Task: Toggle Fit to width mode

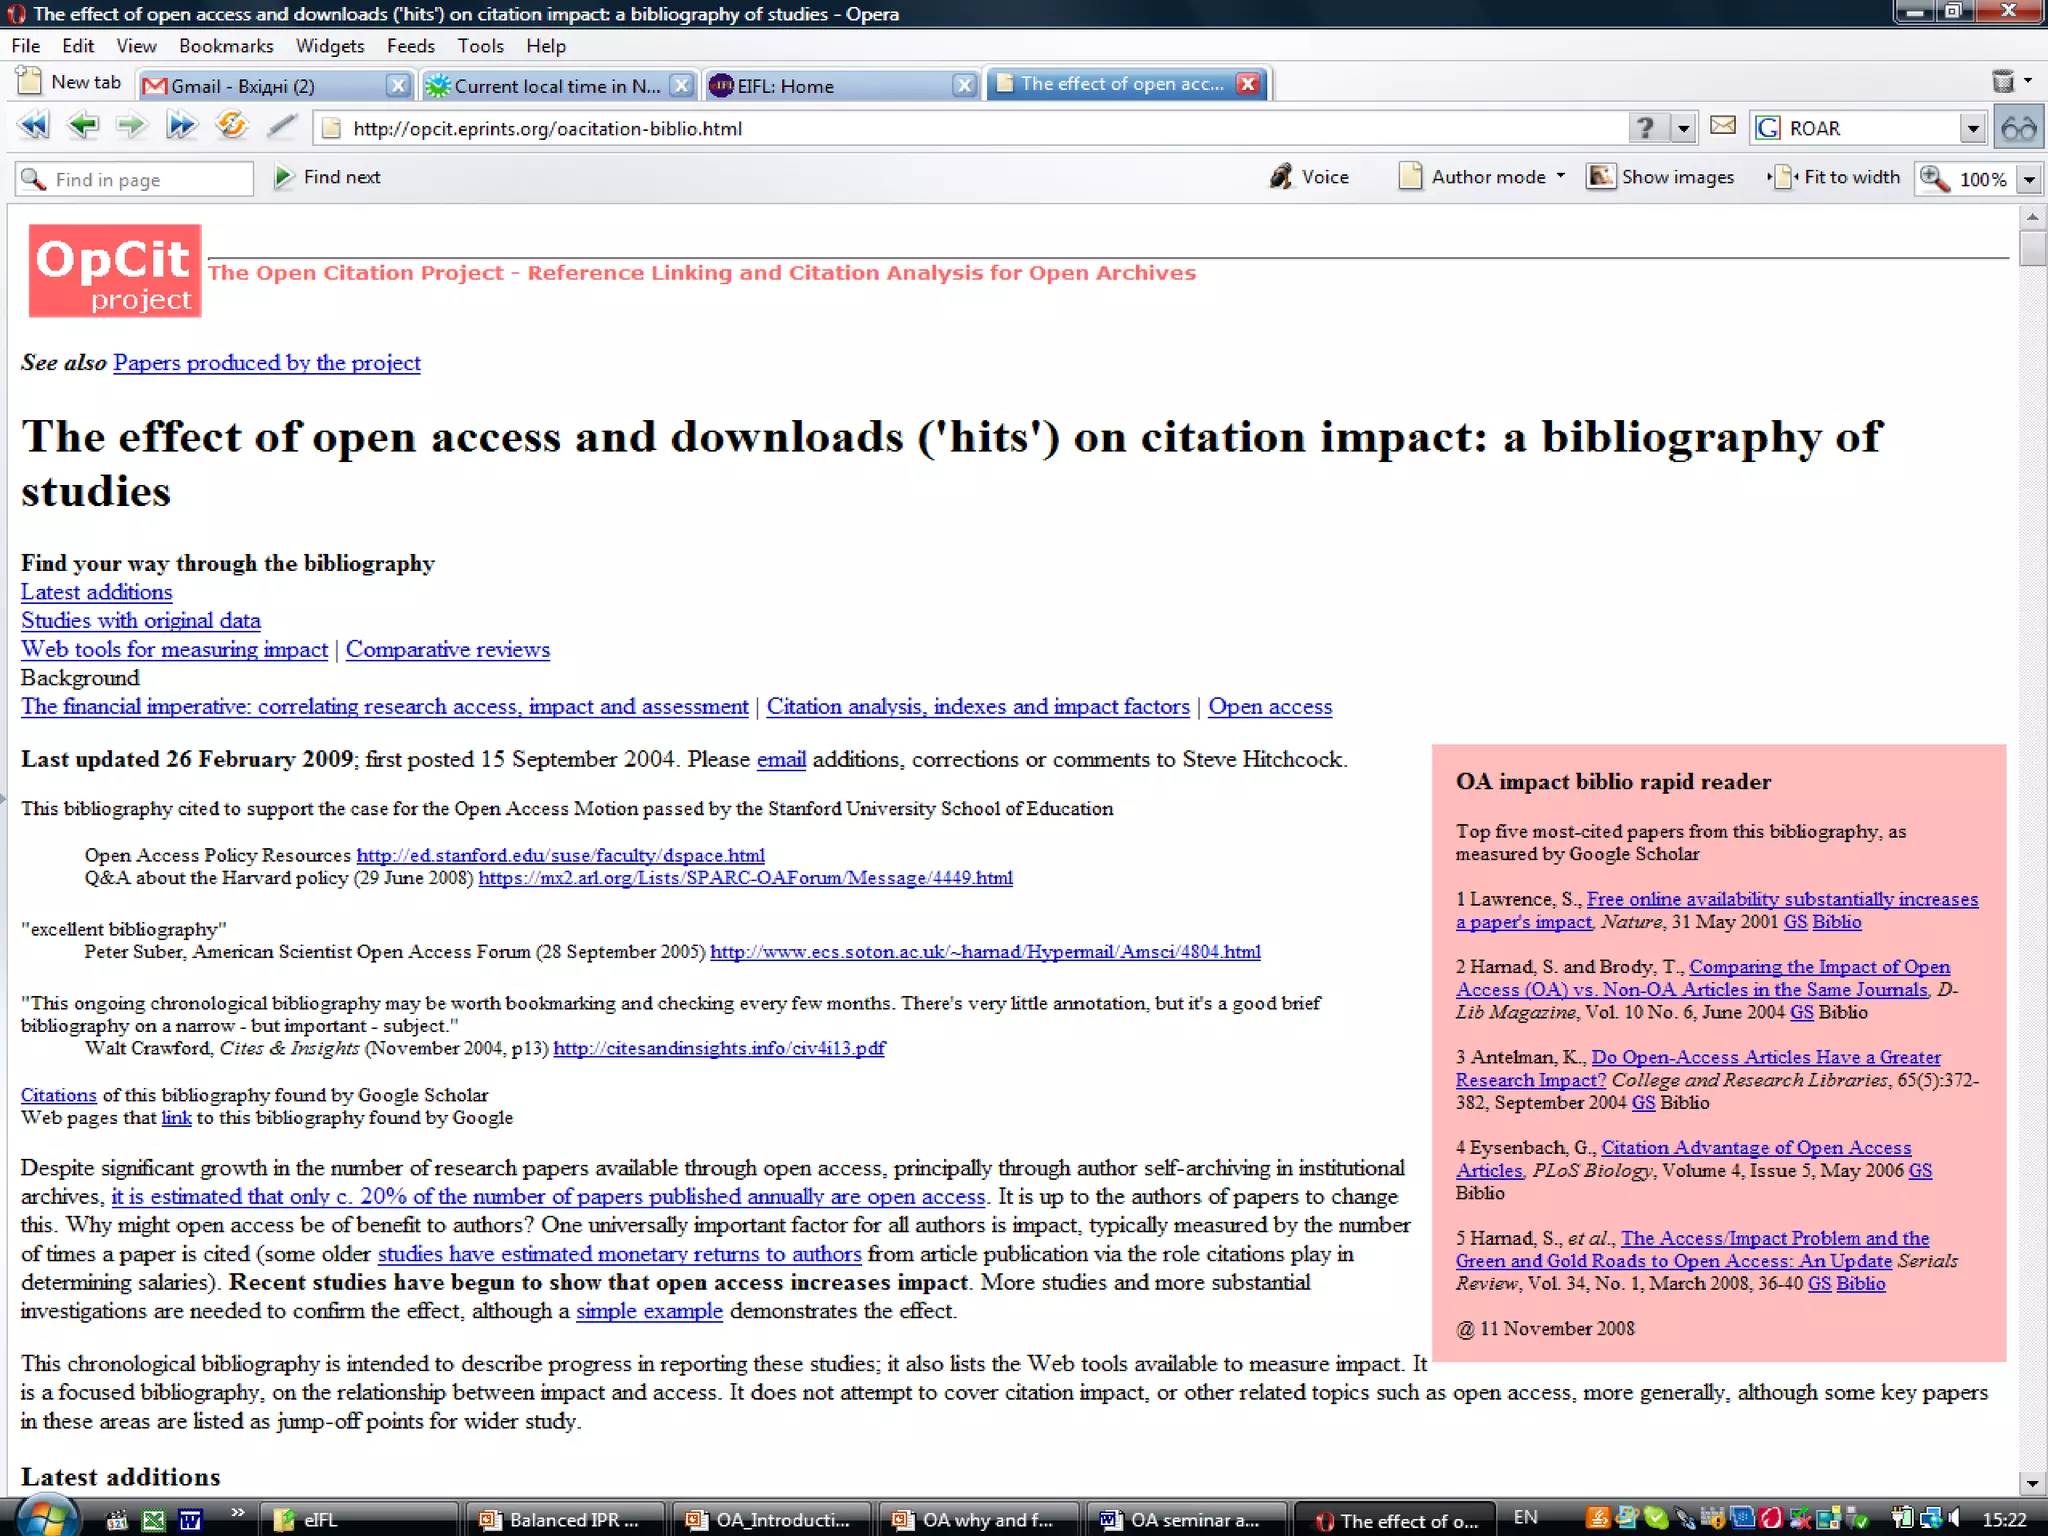Action: pyautogui.click(x=1835, y=177)
